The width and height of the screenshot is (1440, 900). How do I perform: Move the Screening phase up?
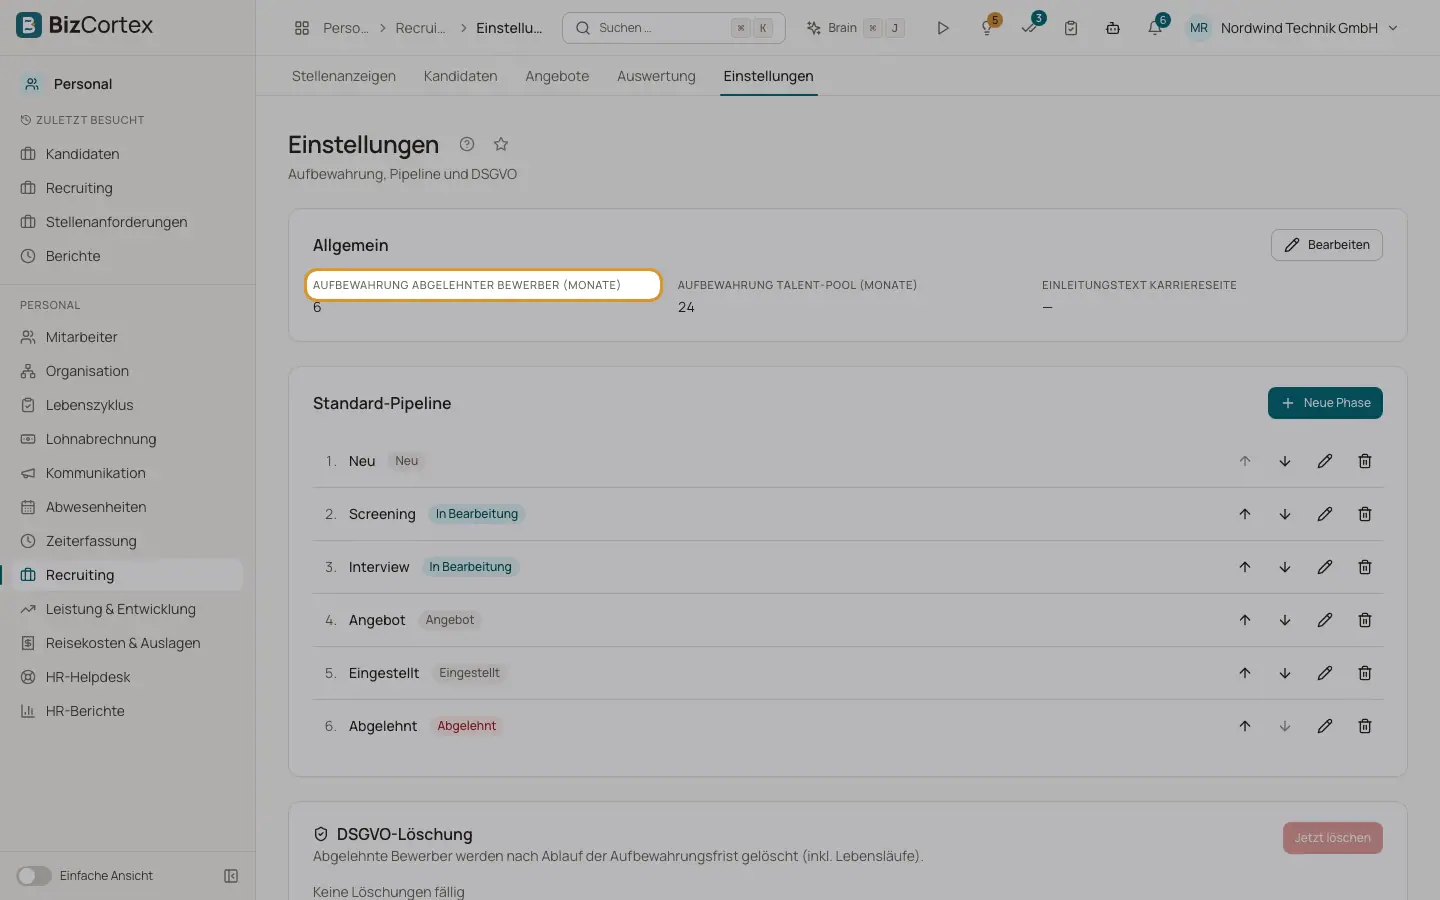(1245, 514)
